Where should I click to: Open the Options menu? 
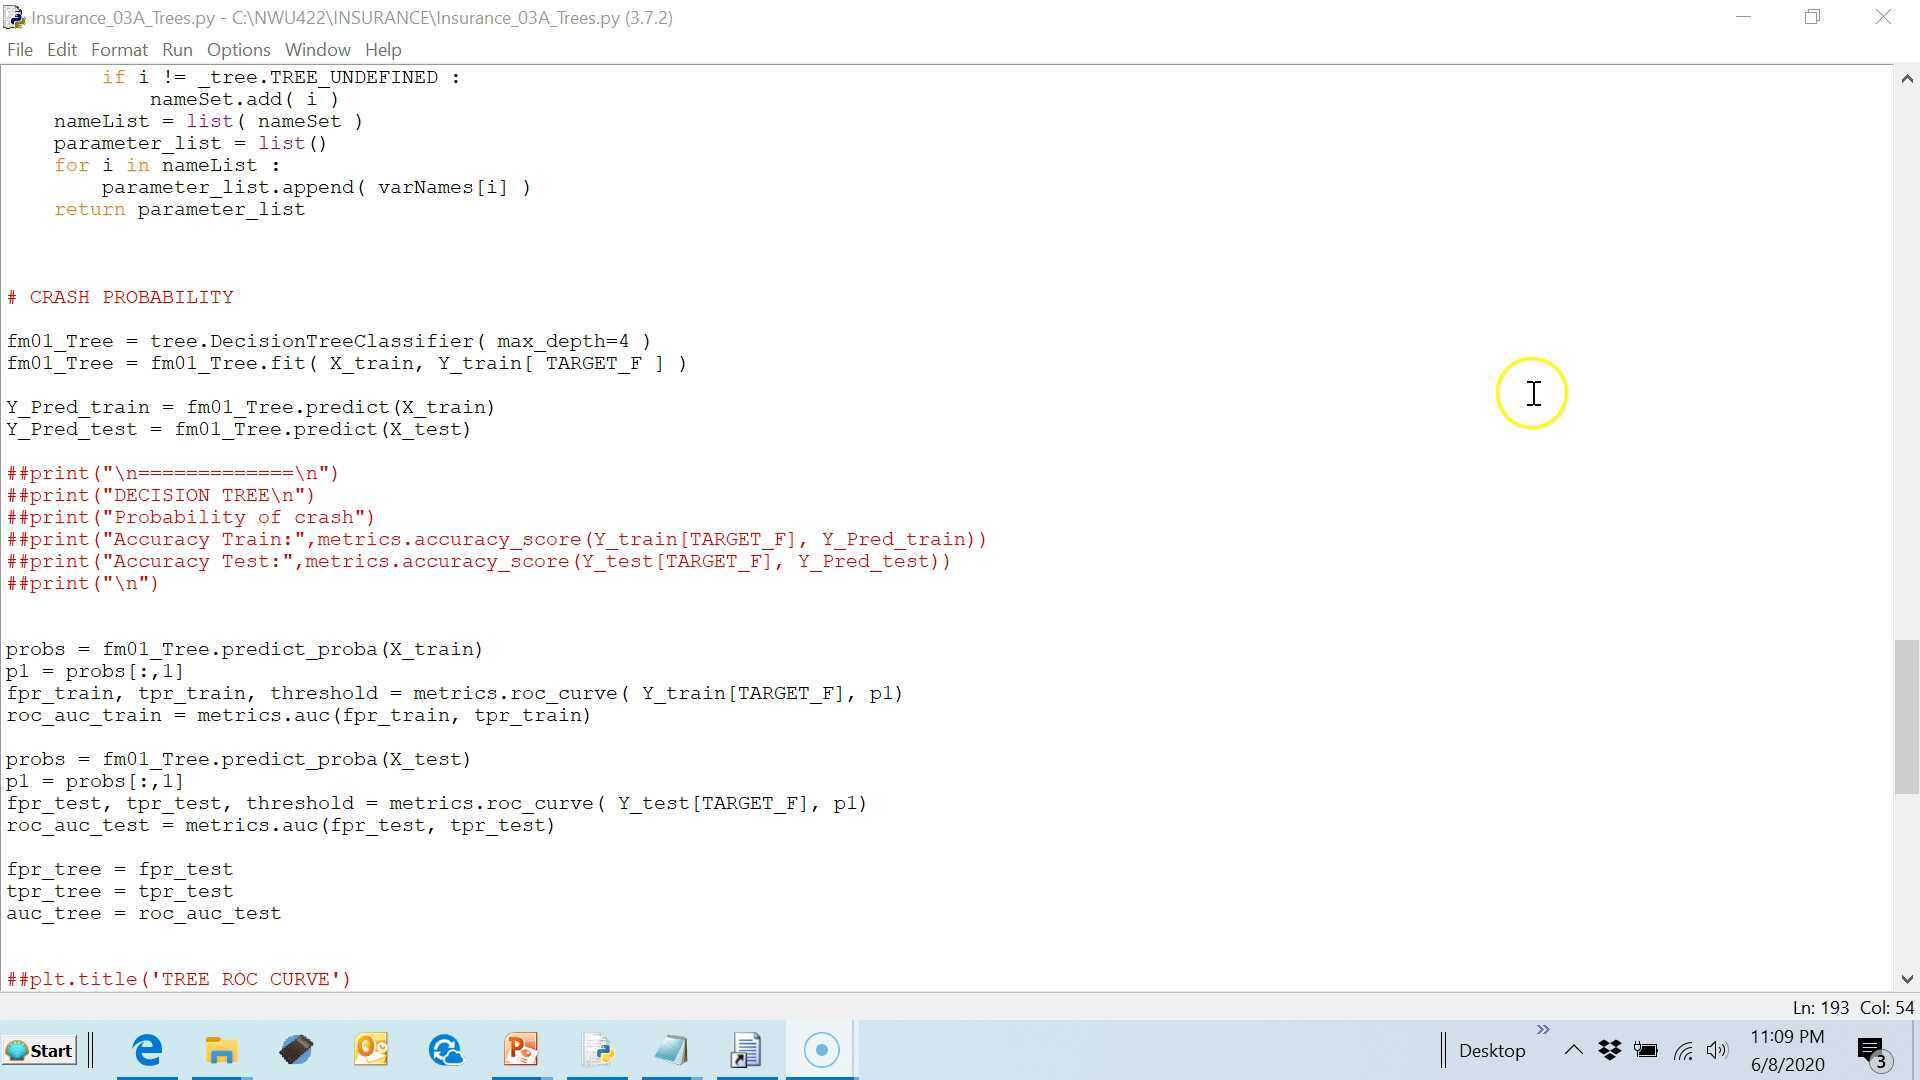click(238, 49)
